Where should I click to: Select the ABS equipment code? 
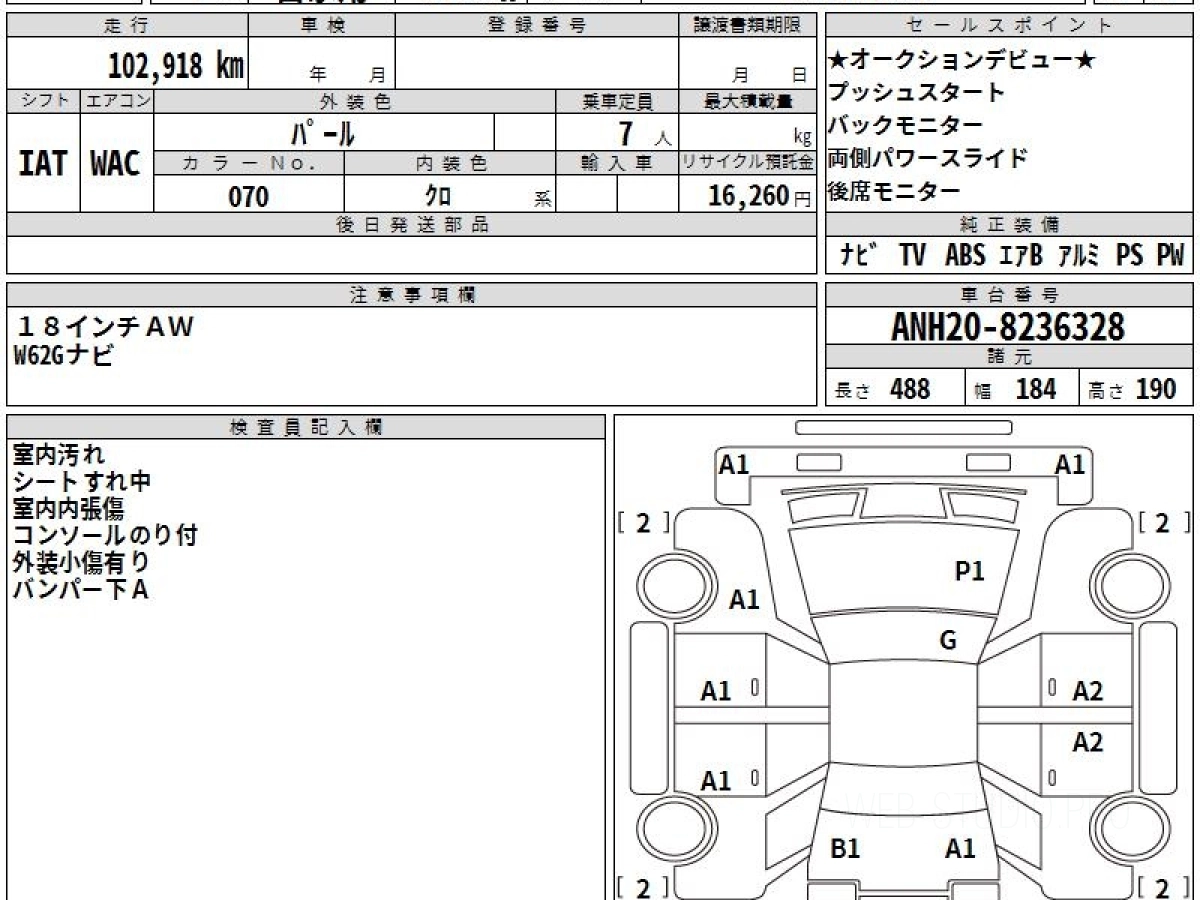coord(964,256)
